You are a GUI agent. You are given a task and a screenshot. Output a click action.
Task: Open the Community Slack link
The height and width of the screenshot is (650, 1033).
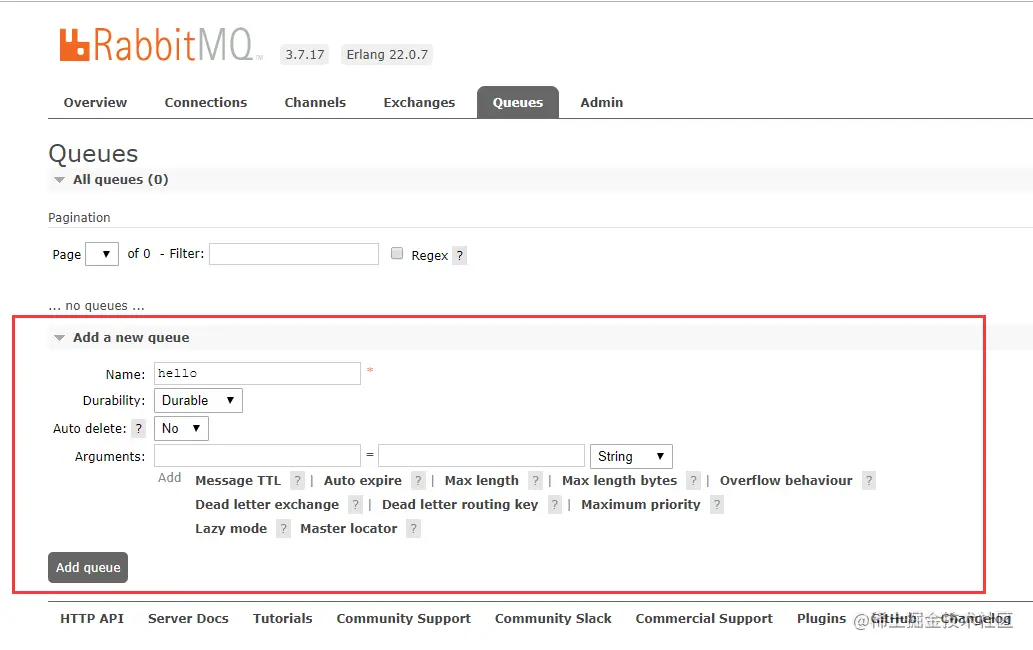coord(553,619)
